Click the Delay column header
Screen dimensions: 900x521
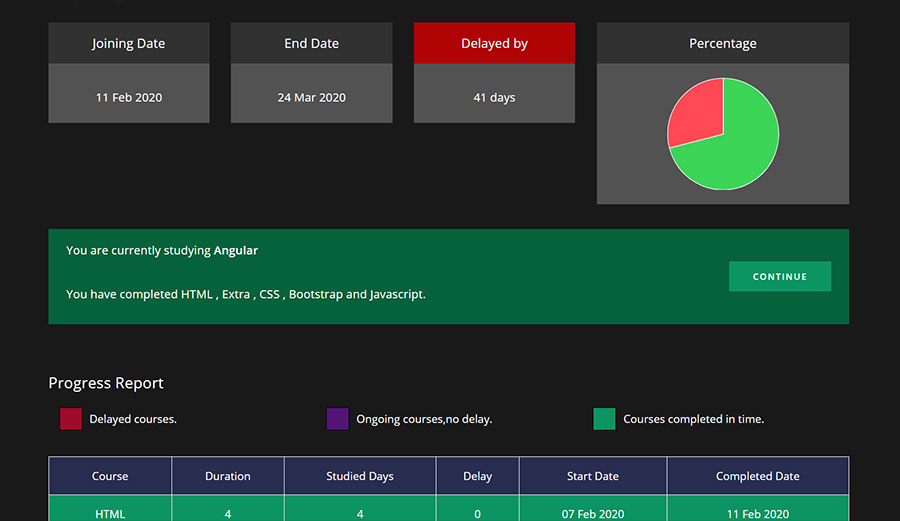pos(478,476)
